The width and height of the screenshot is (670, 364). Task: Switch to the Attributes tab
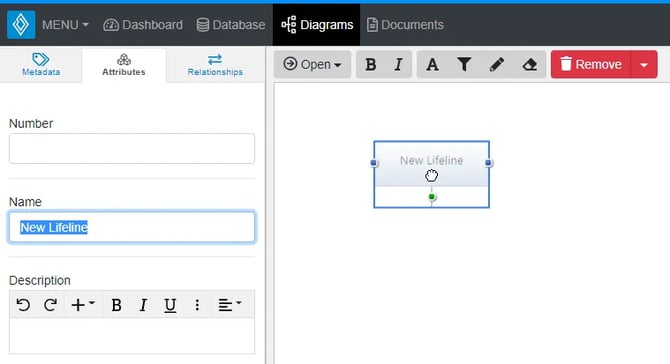pyautogui.click(x=124, y=65)
